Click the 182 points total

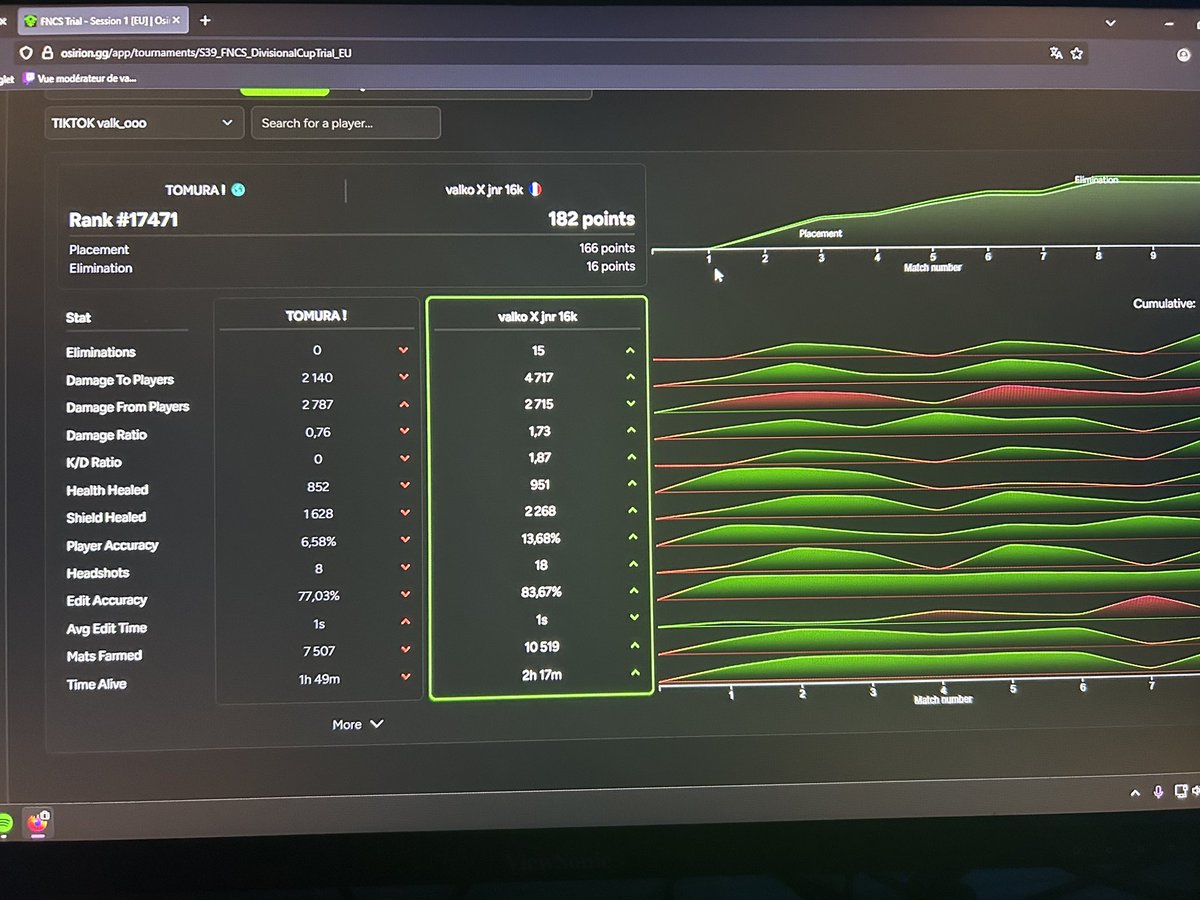[591, 219]
